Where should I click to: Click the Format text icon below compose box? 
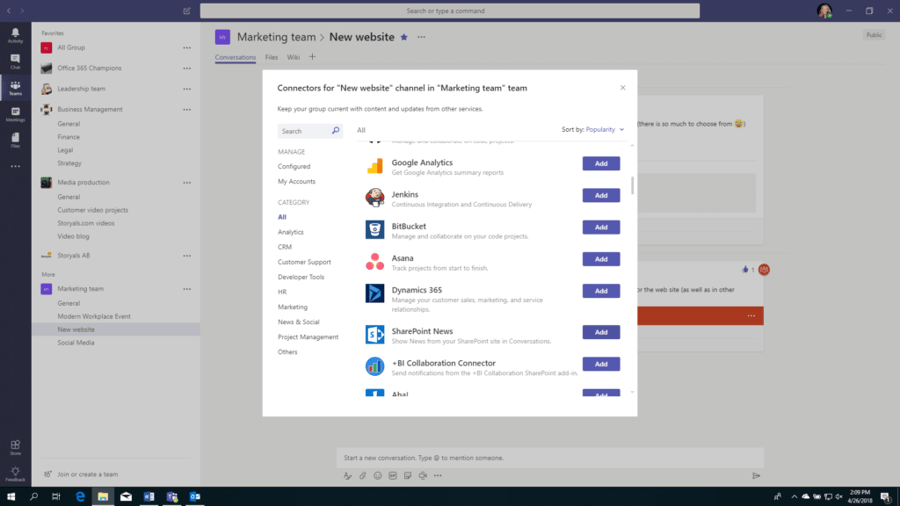(347, 476)
